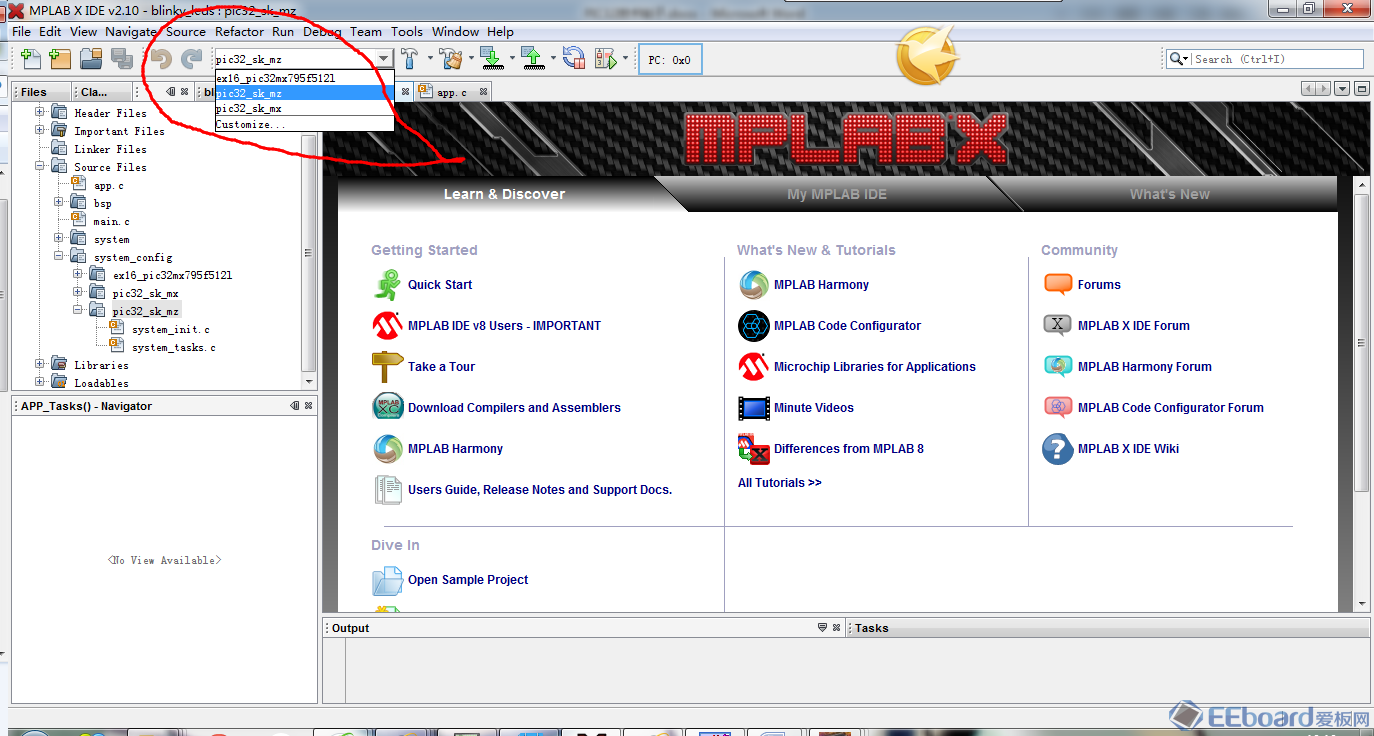Click the Open Sample Project folder icon
This screenshot has width=1374, height=736.
tap(387, 580)
